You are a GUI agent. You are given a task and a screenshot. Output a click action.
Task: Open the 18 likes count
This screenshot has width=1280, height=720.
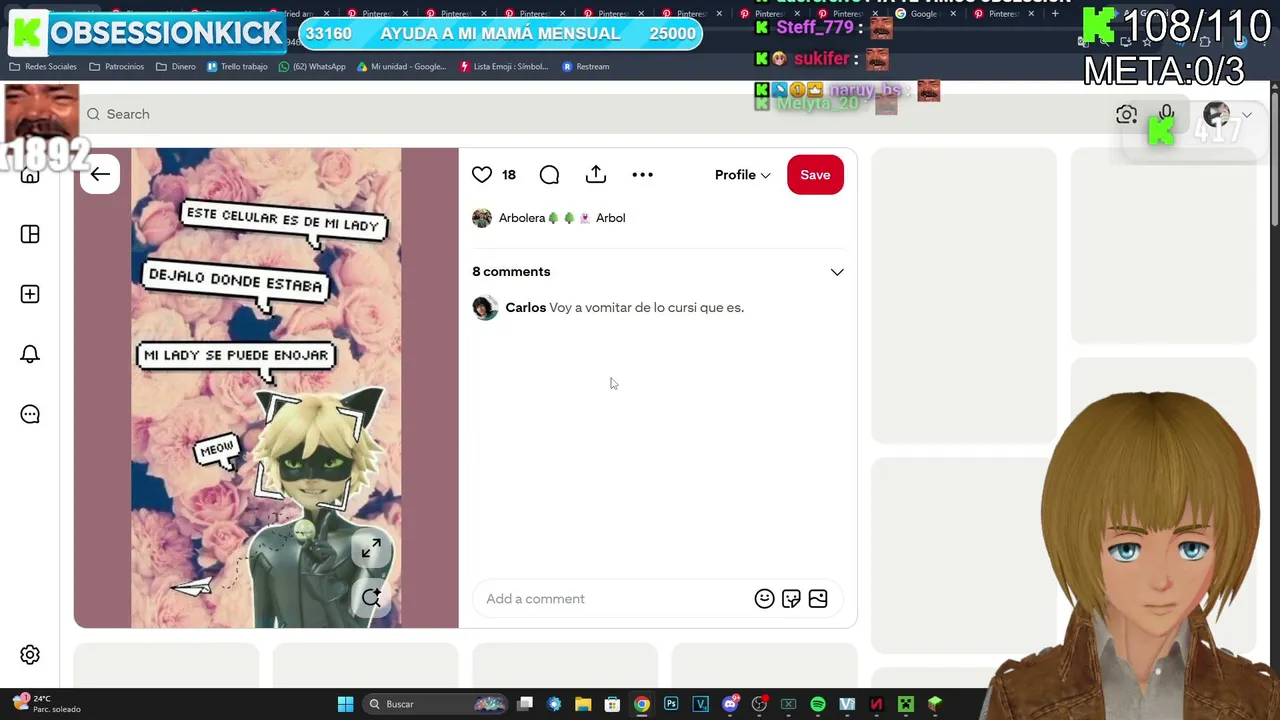click(x=509, y=175)
